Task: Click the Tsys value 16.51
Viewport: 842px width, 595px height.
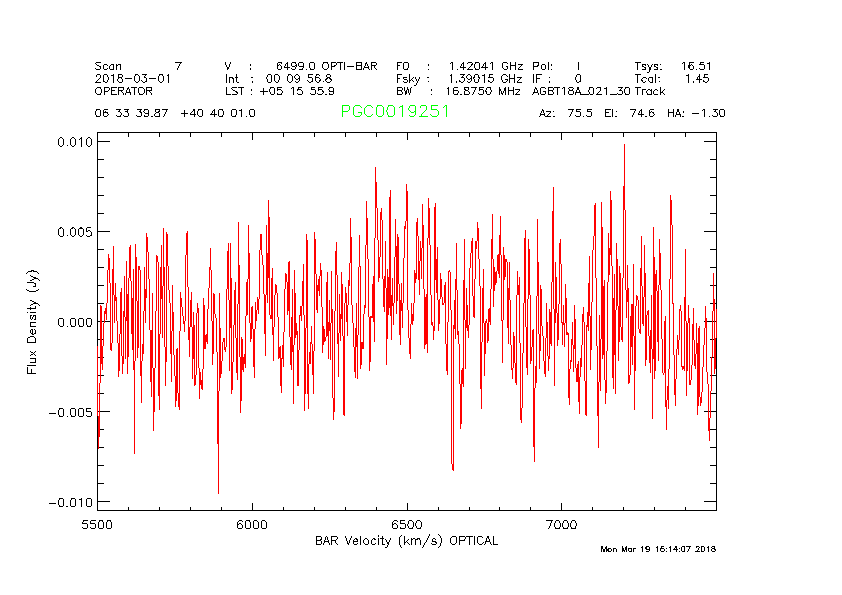Action: click(x=696, y=66)
